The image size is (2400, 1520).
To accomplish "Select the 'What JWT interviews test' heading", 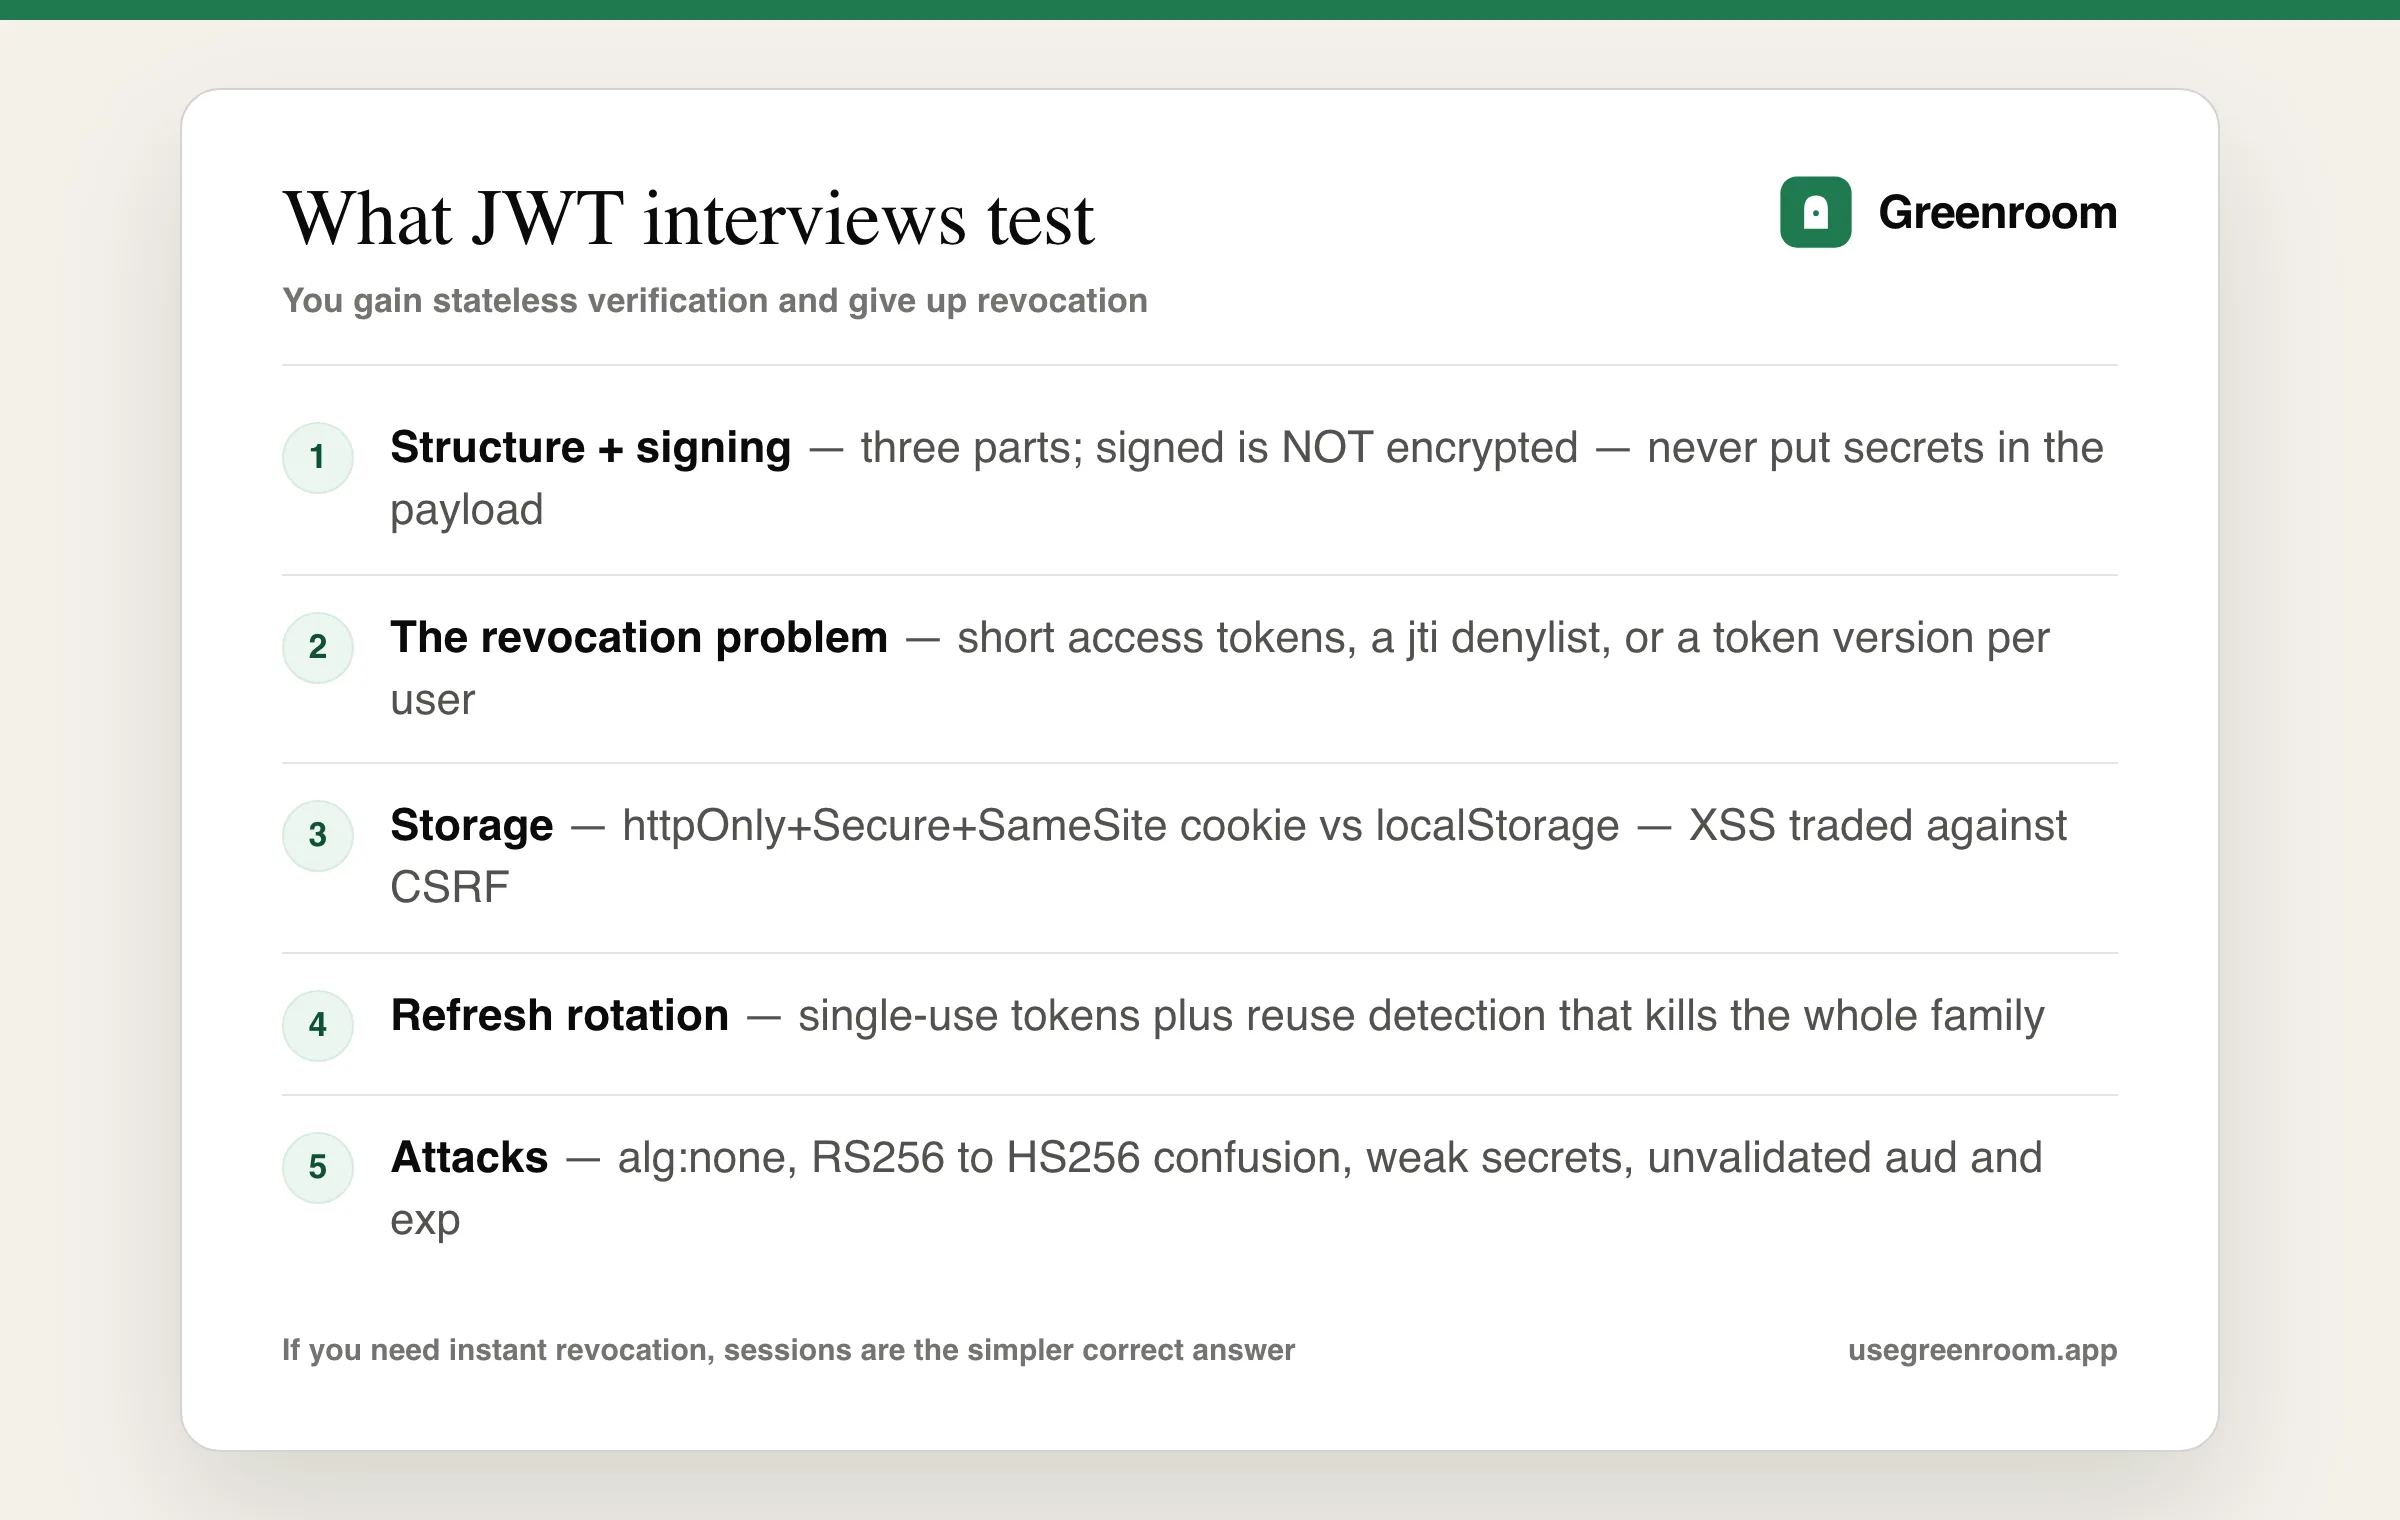I will pyautogui.click(x=689, y=219).
